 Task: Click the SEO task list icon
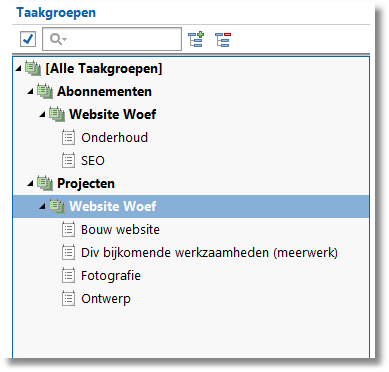68,160
